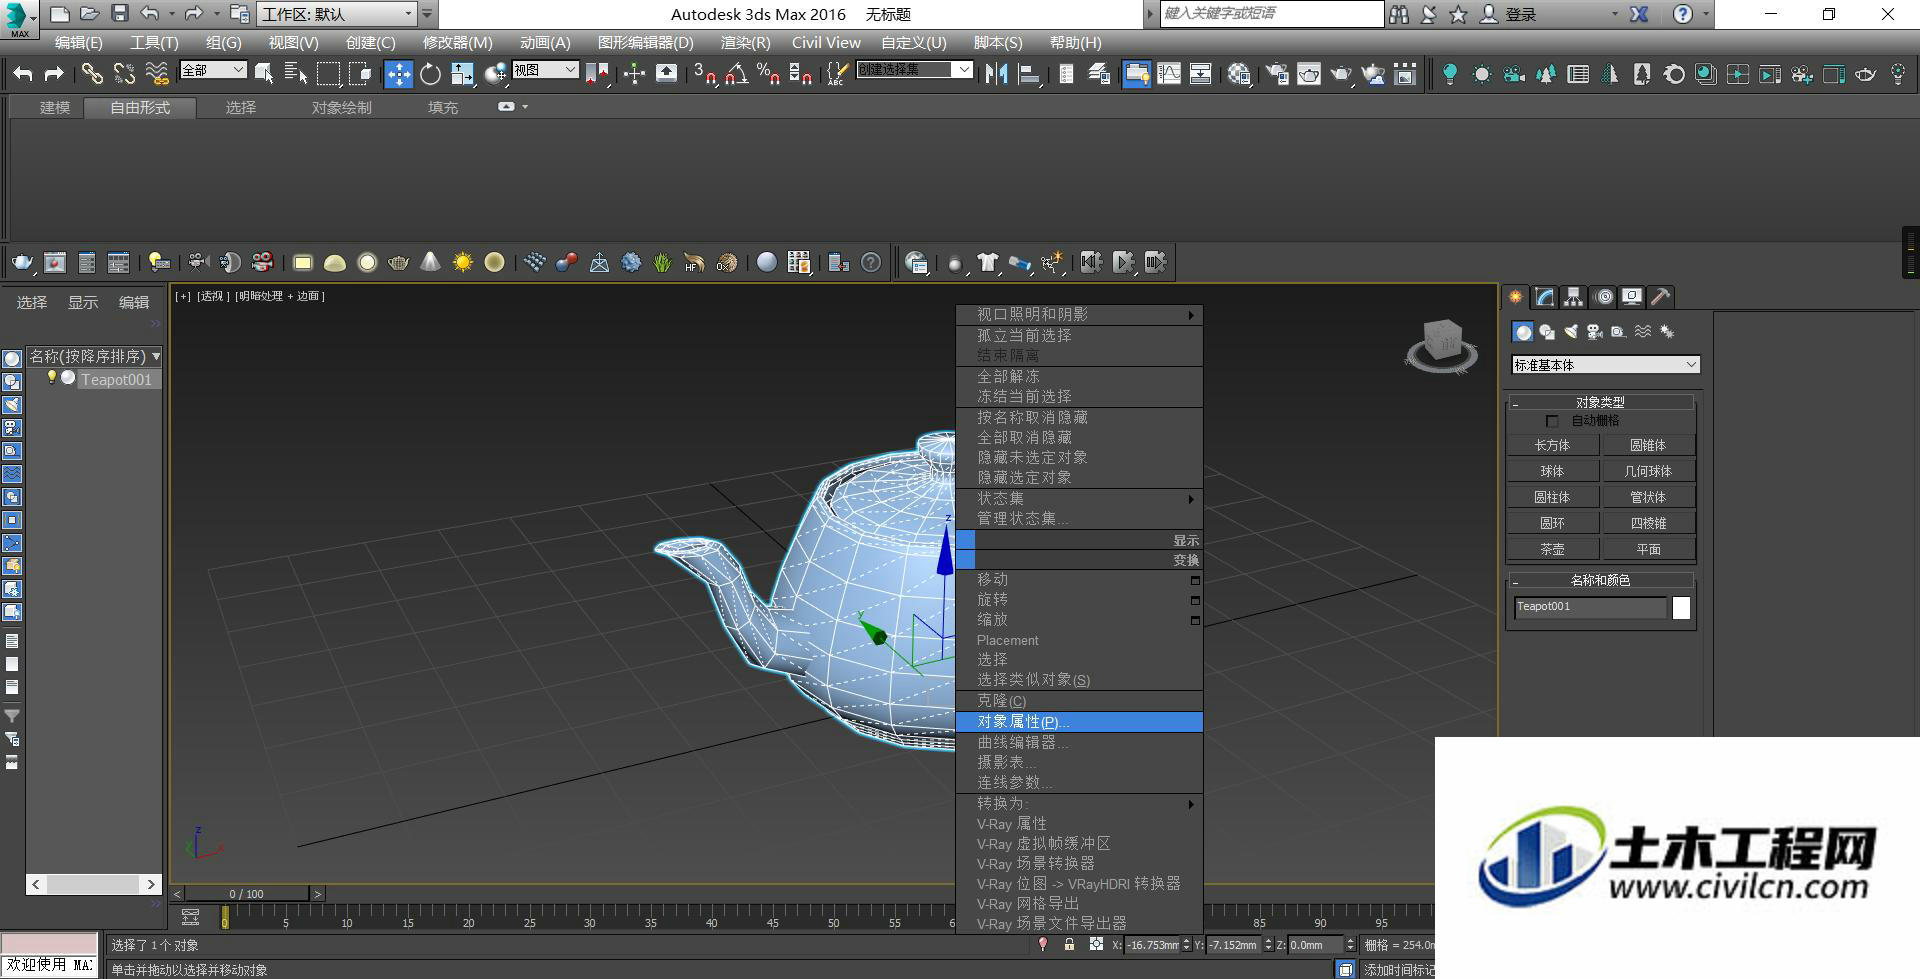
Task: Click the help question mark toolbar icon
Action: point(871,262)
